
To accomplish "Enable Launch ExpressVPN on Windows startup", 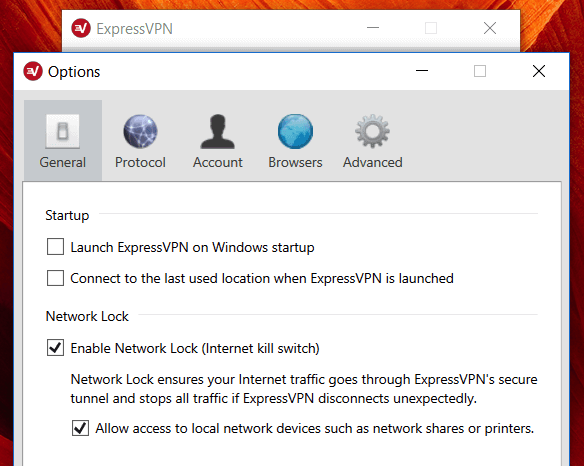I will (x=55, y=247).
